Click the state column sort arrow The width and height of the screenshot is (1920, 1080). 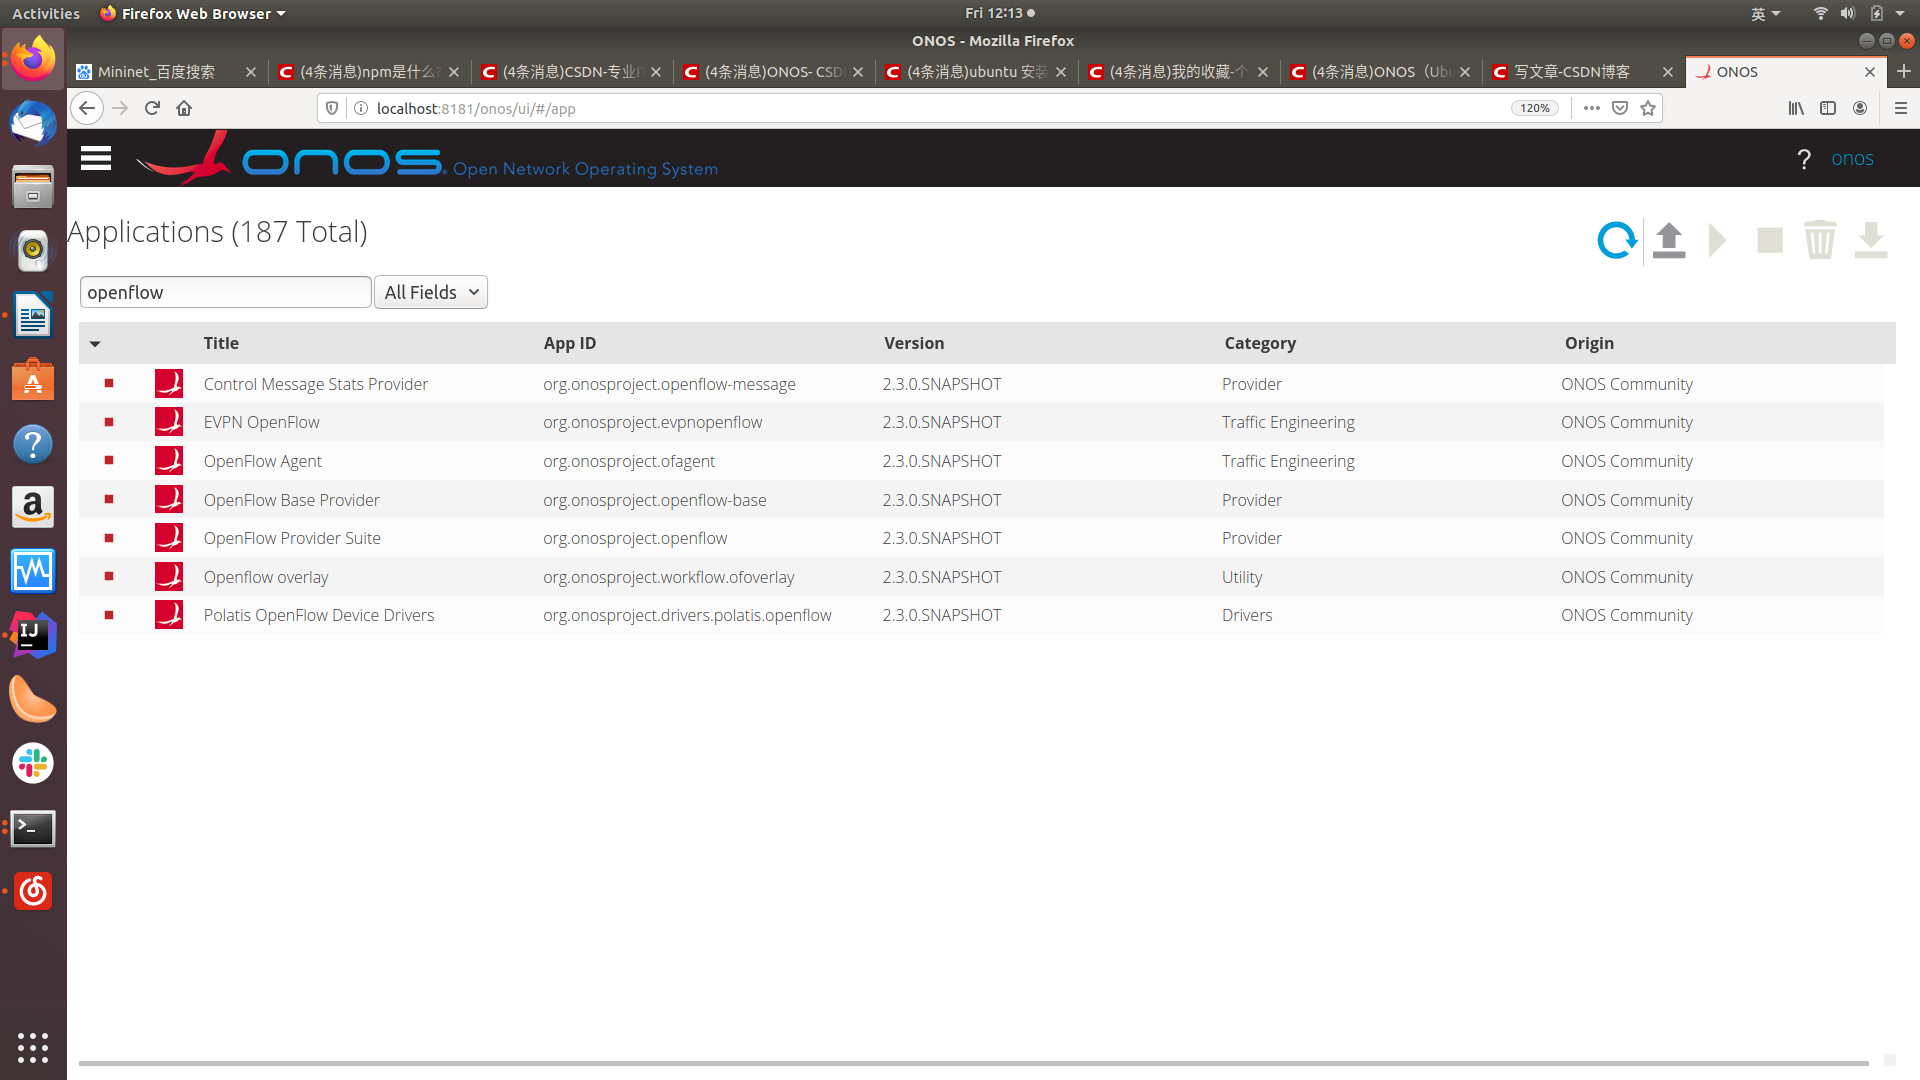click(95, 344)
